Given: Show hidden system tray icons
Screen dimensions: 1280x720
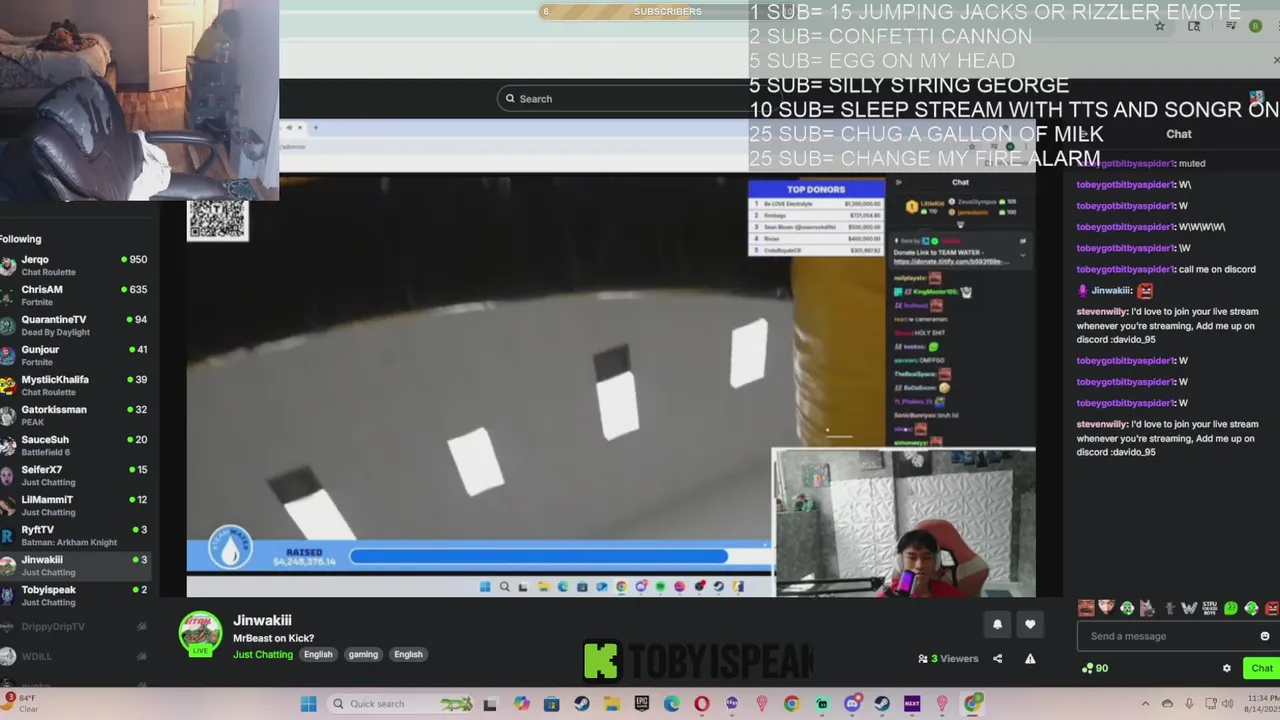Looking at the screenshot, I should click(1145, 704).
